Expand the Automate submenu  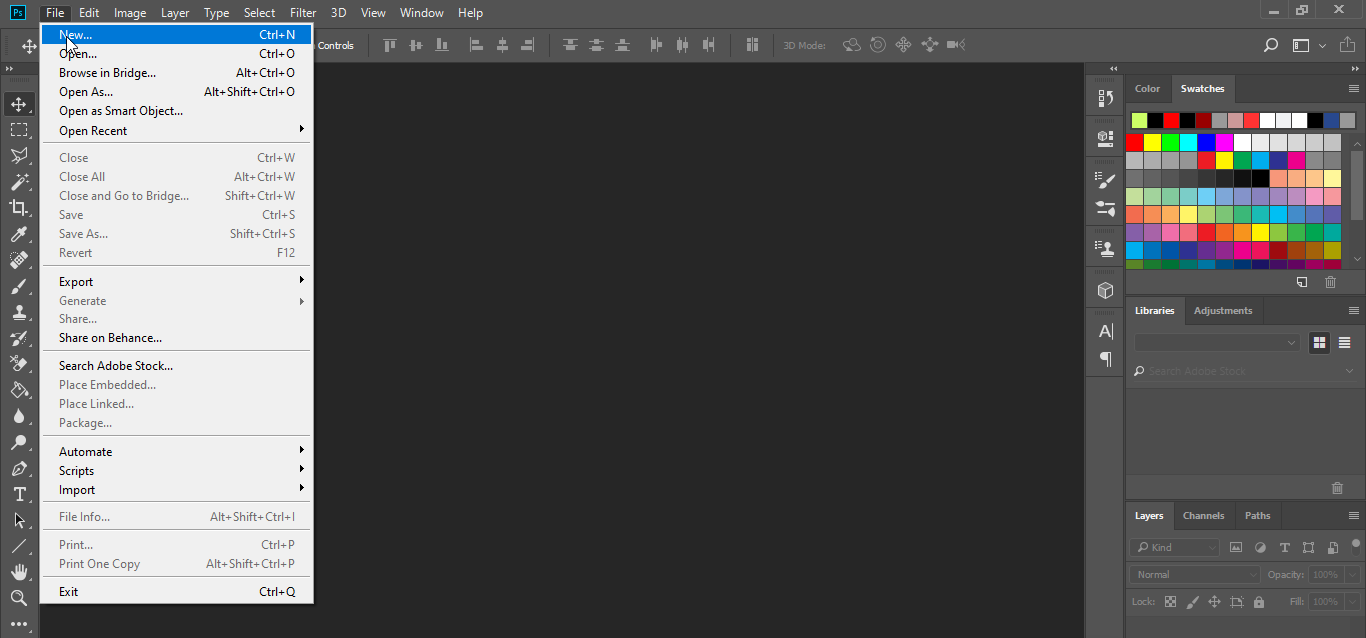pyautogui.click(x=176, y=452)
